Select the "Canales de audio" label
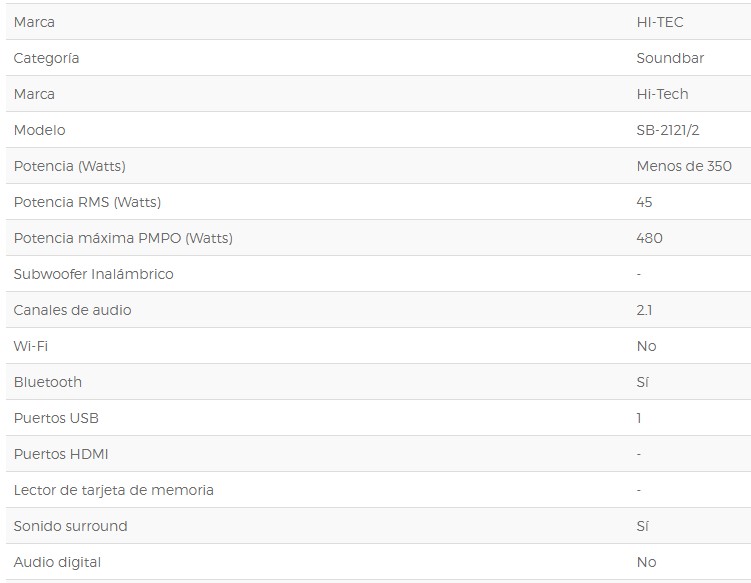The height and width of the screenshot is (583, 751). click(x=72, y=310)
